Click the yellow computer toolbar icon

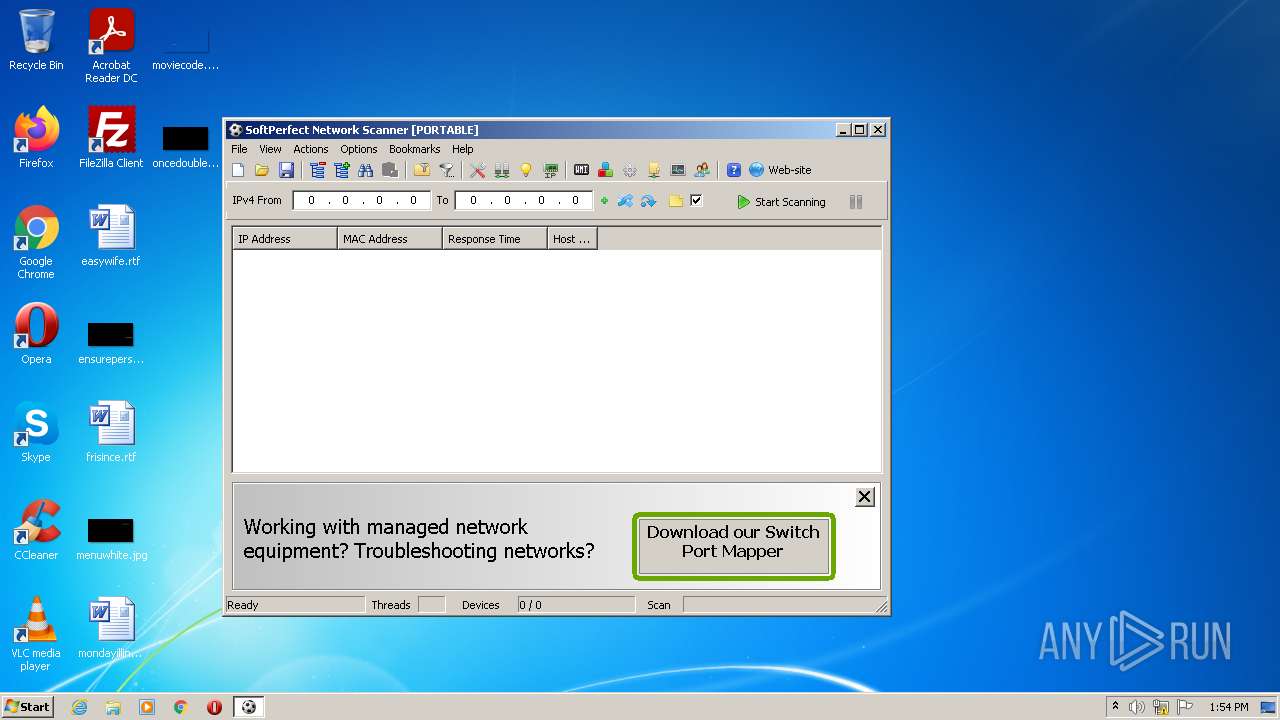(x=654, y=170)
